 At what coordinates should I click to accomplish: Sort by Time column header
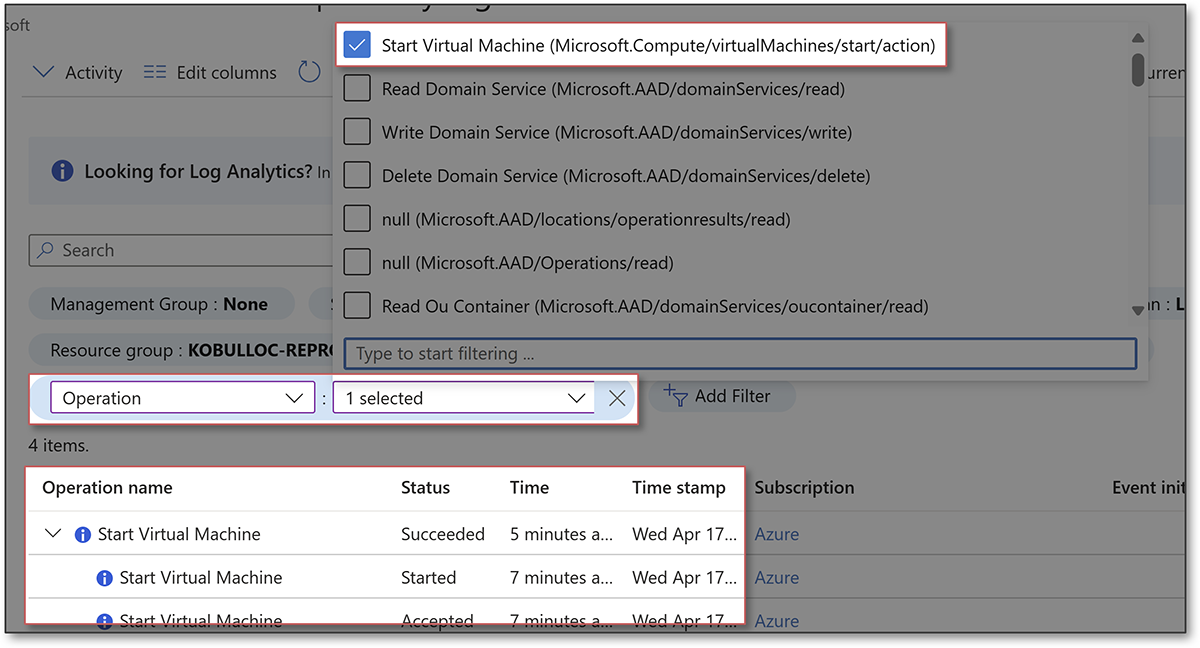[529, 488]
